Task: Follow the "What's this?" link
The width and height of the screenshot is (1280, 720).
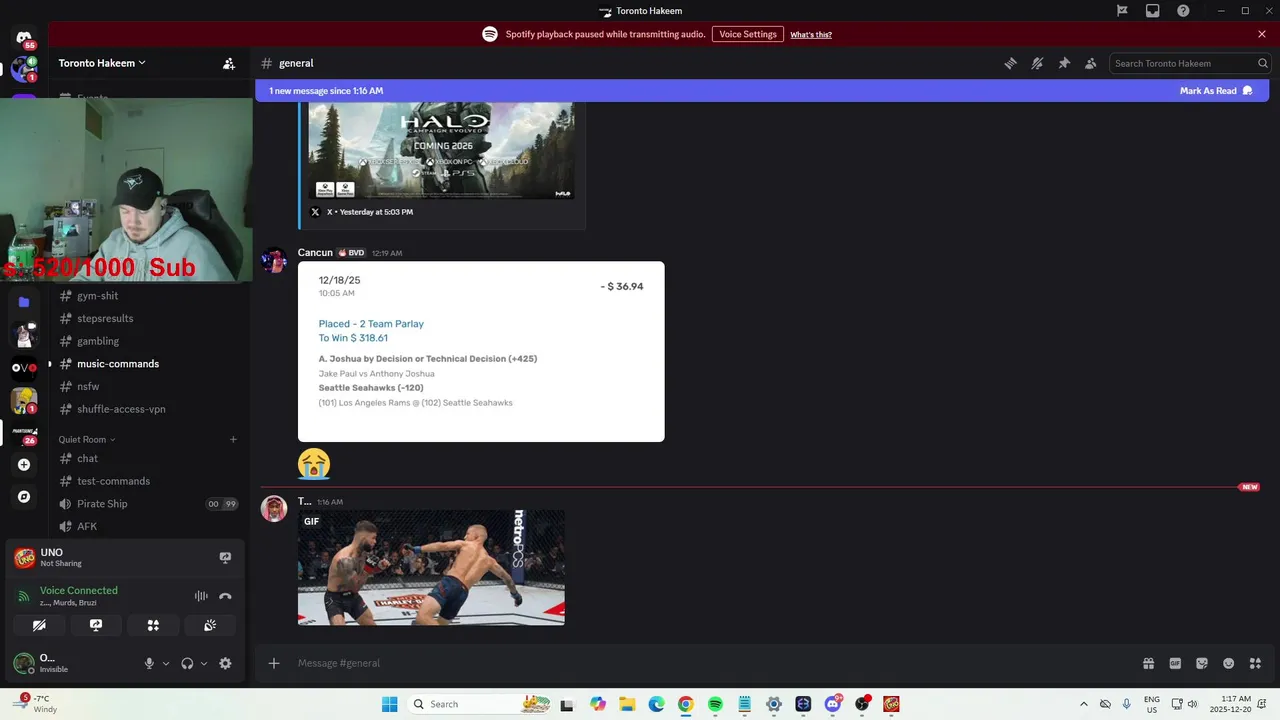Action: tap(811, 34)
